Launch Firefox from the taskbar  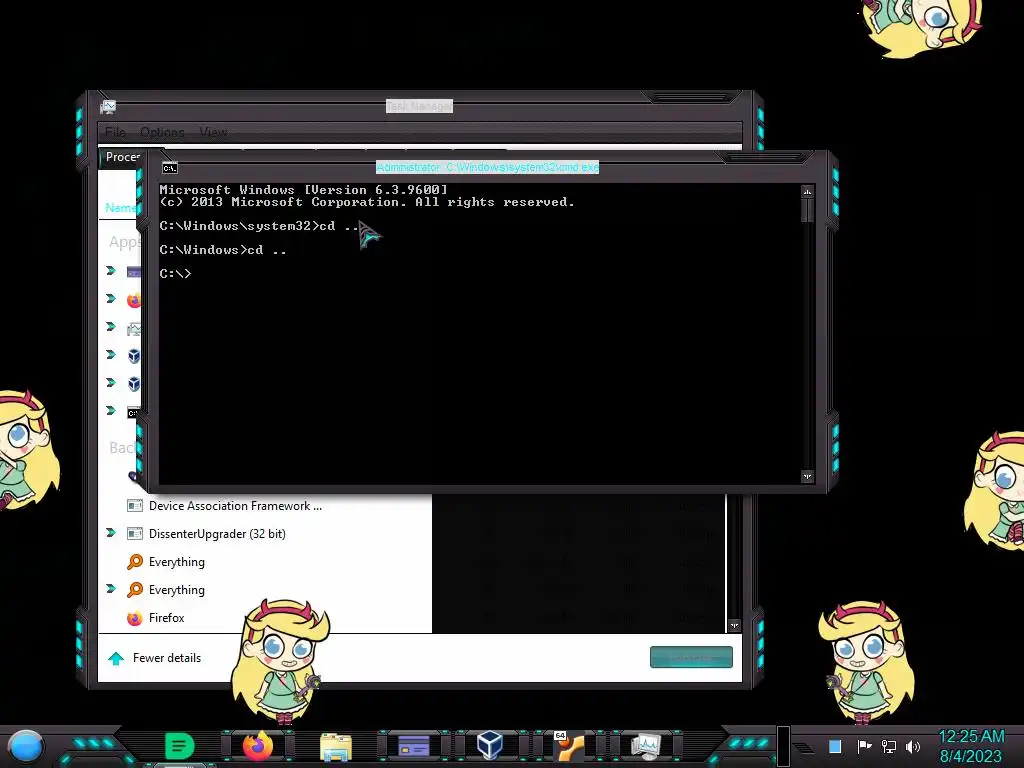point(258,745)
